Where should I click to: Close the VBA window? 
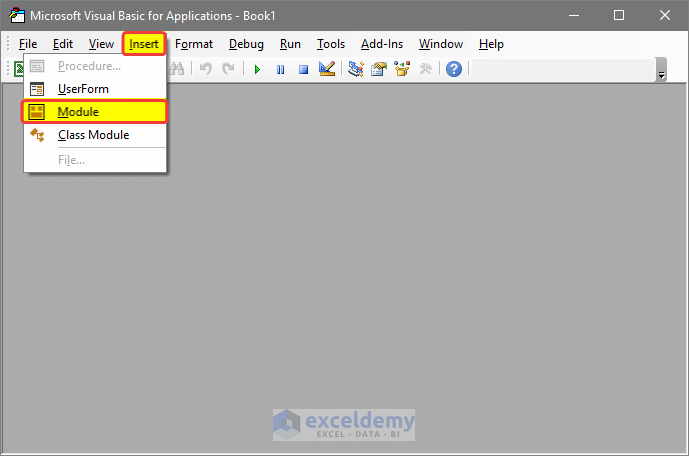pos(664,15)
